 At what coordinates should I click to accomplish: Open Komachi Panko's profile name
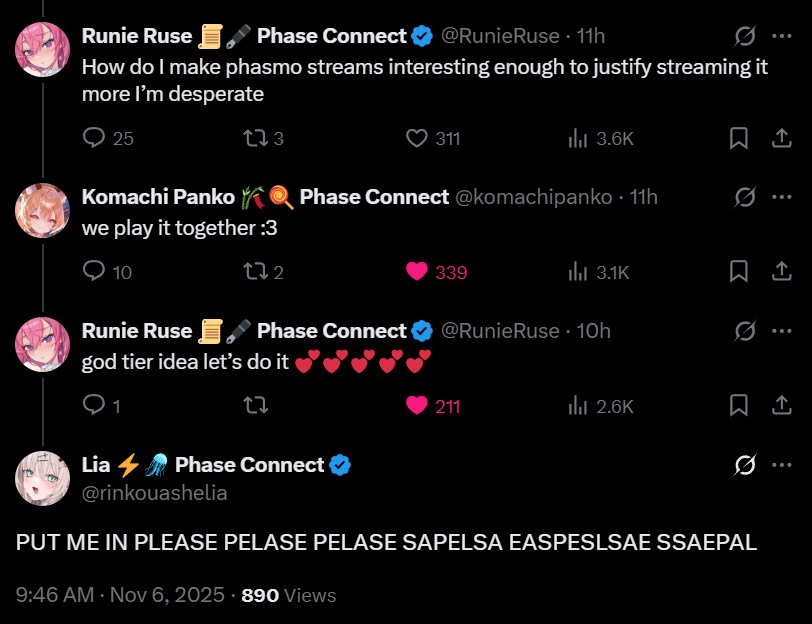pyautogui.click(x=158, y=197)
